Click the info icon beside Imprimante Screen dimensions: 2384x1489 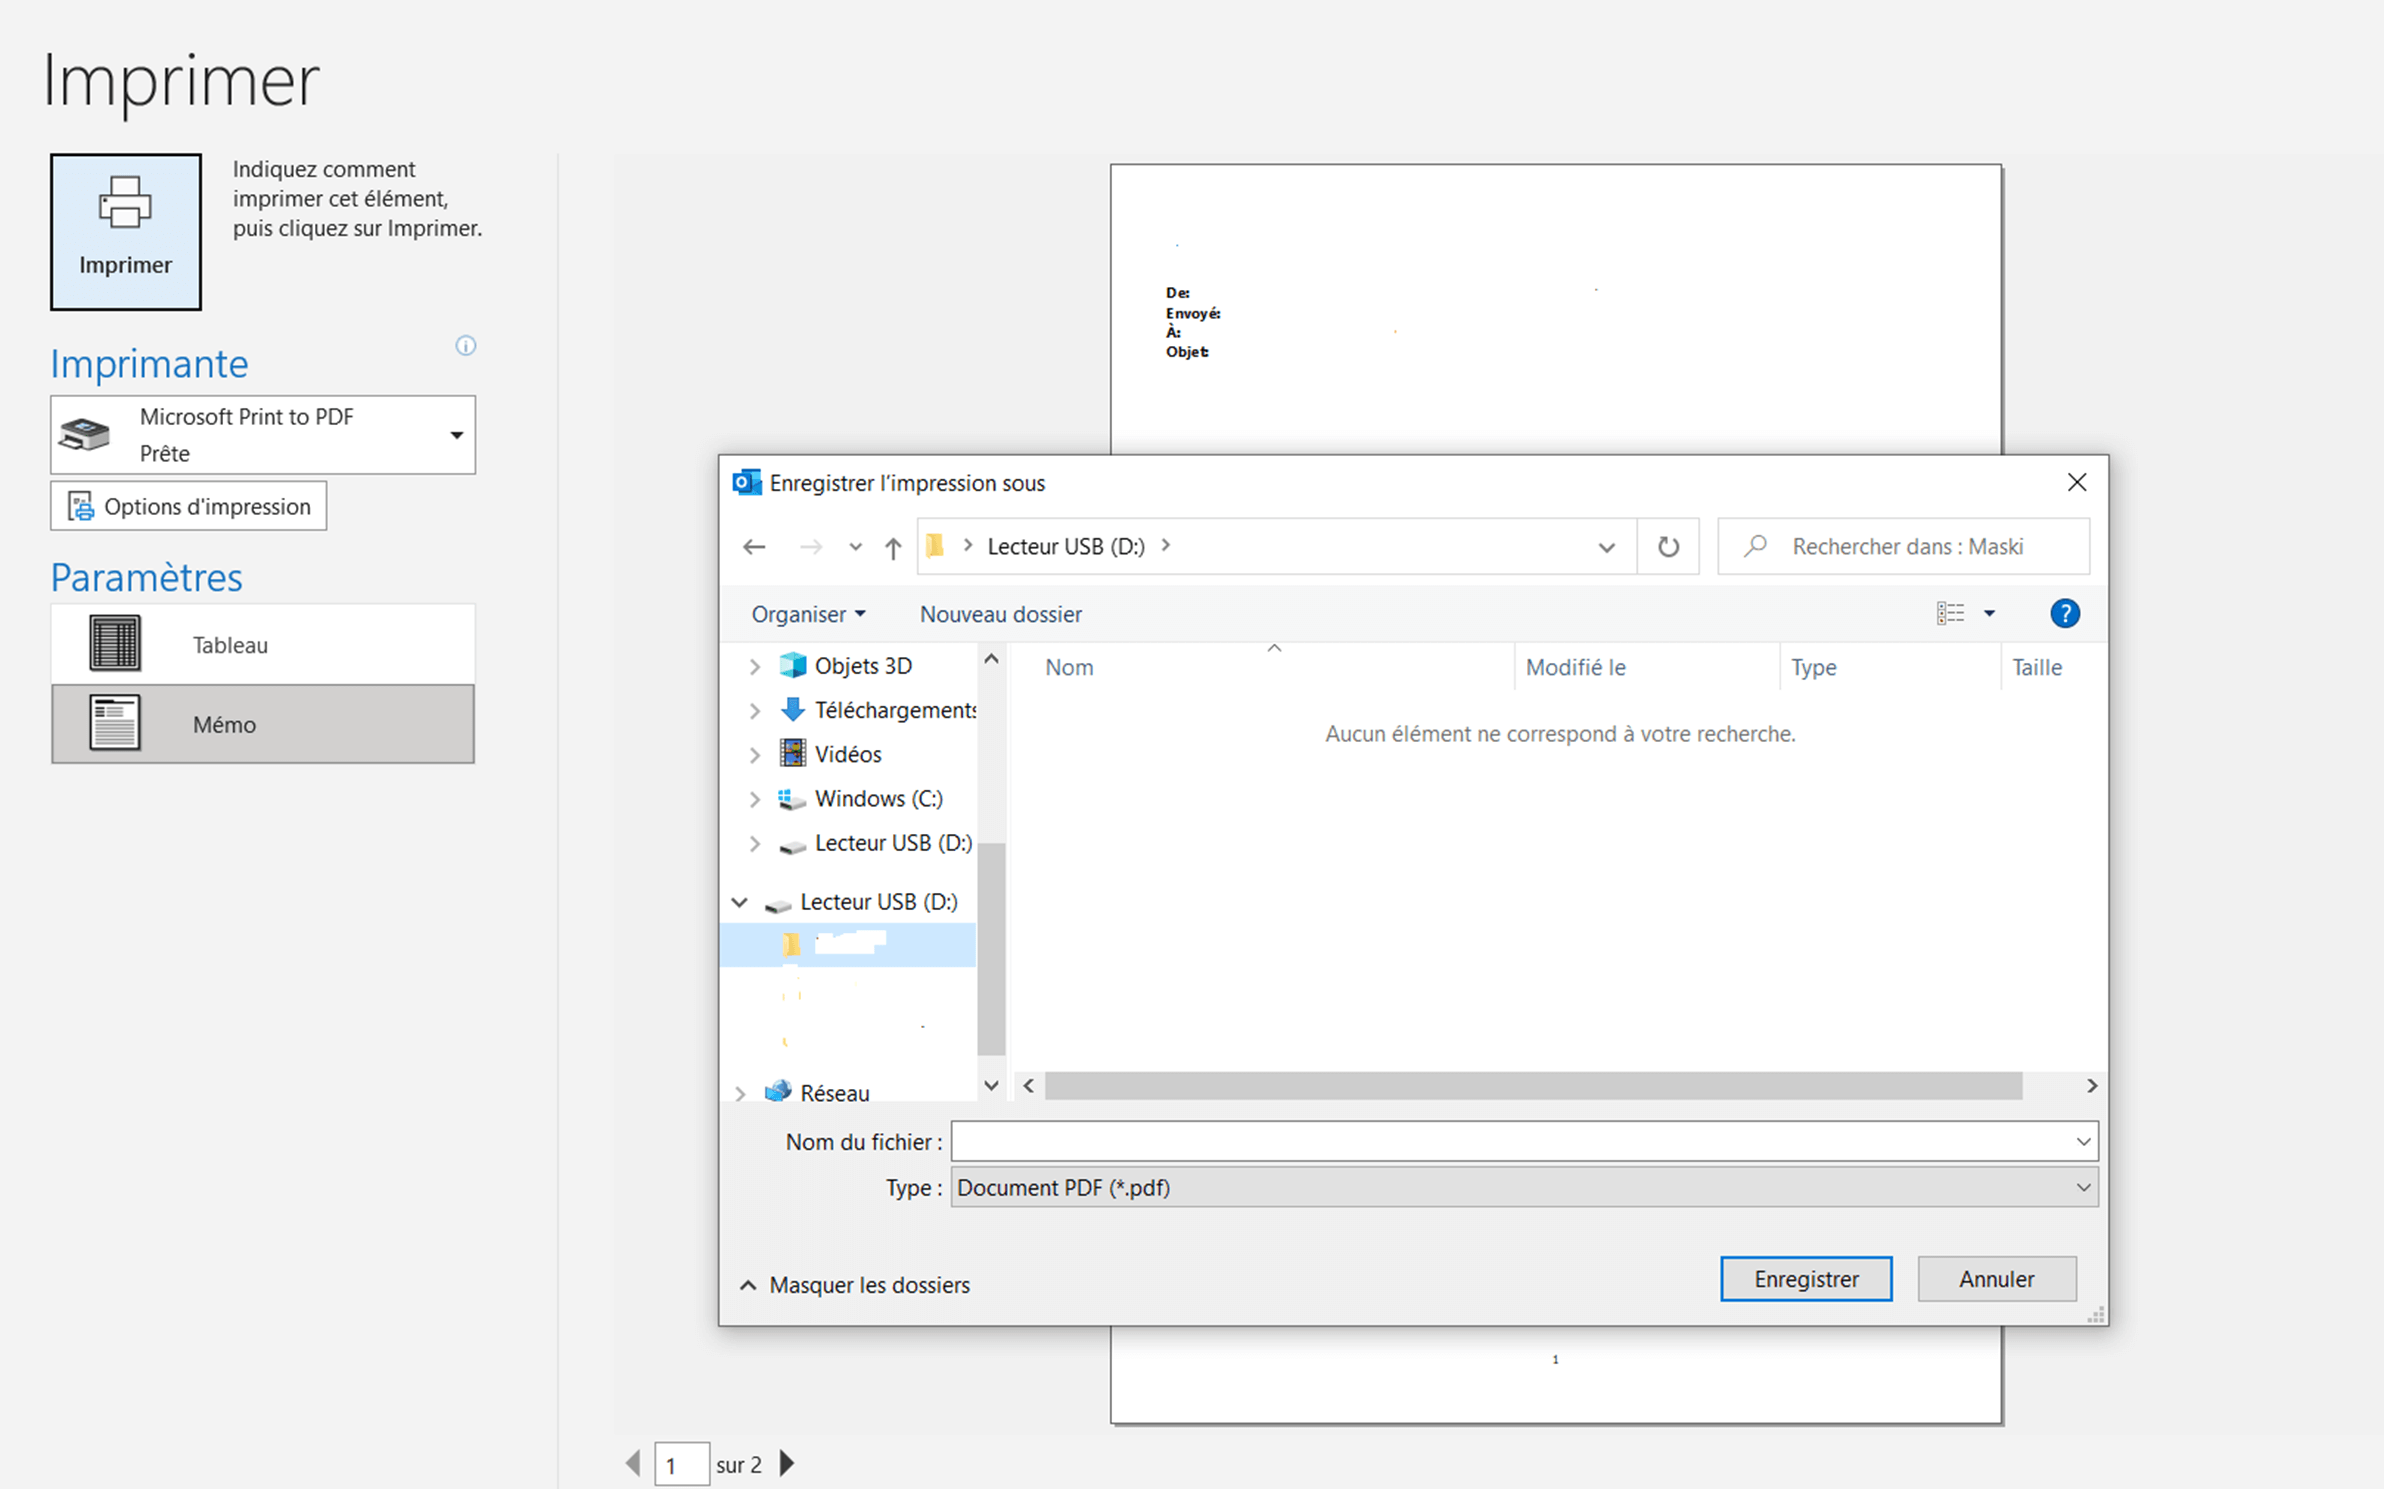click(464, 346)
